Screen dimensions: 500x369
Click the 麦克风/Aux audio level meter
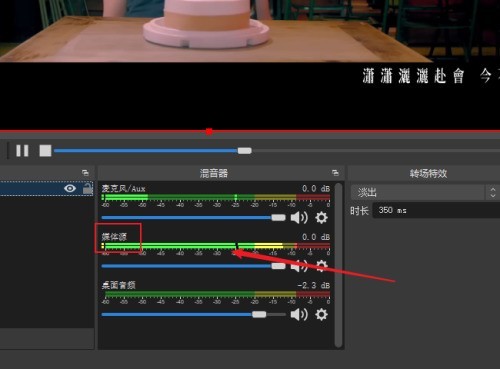point(216,197)
